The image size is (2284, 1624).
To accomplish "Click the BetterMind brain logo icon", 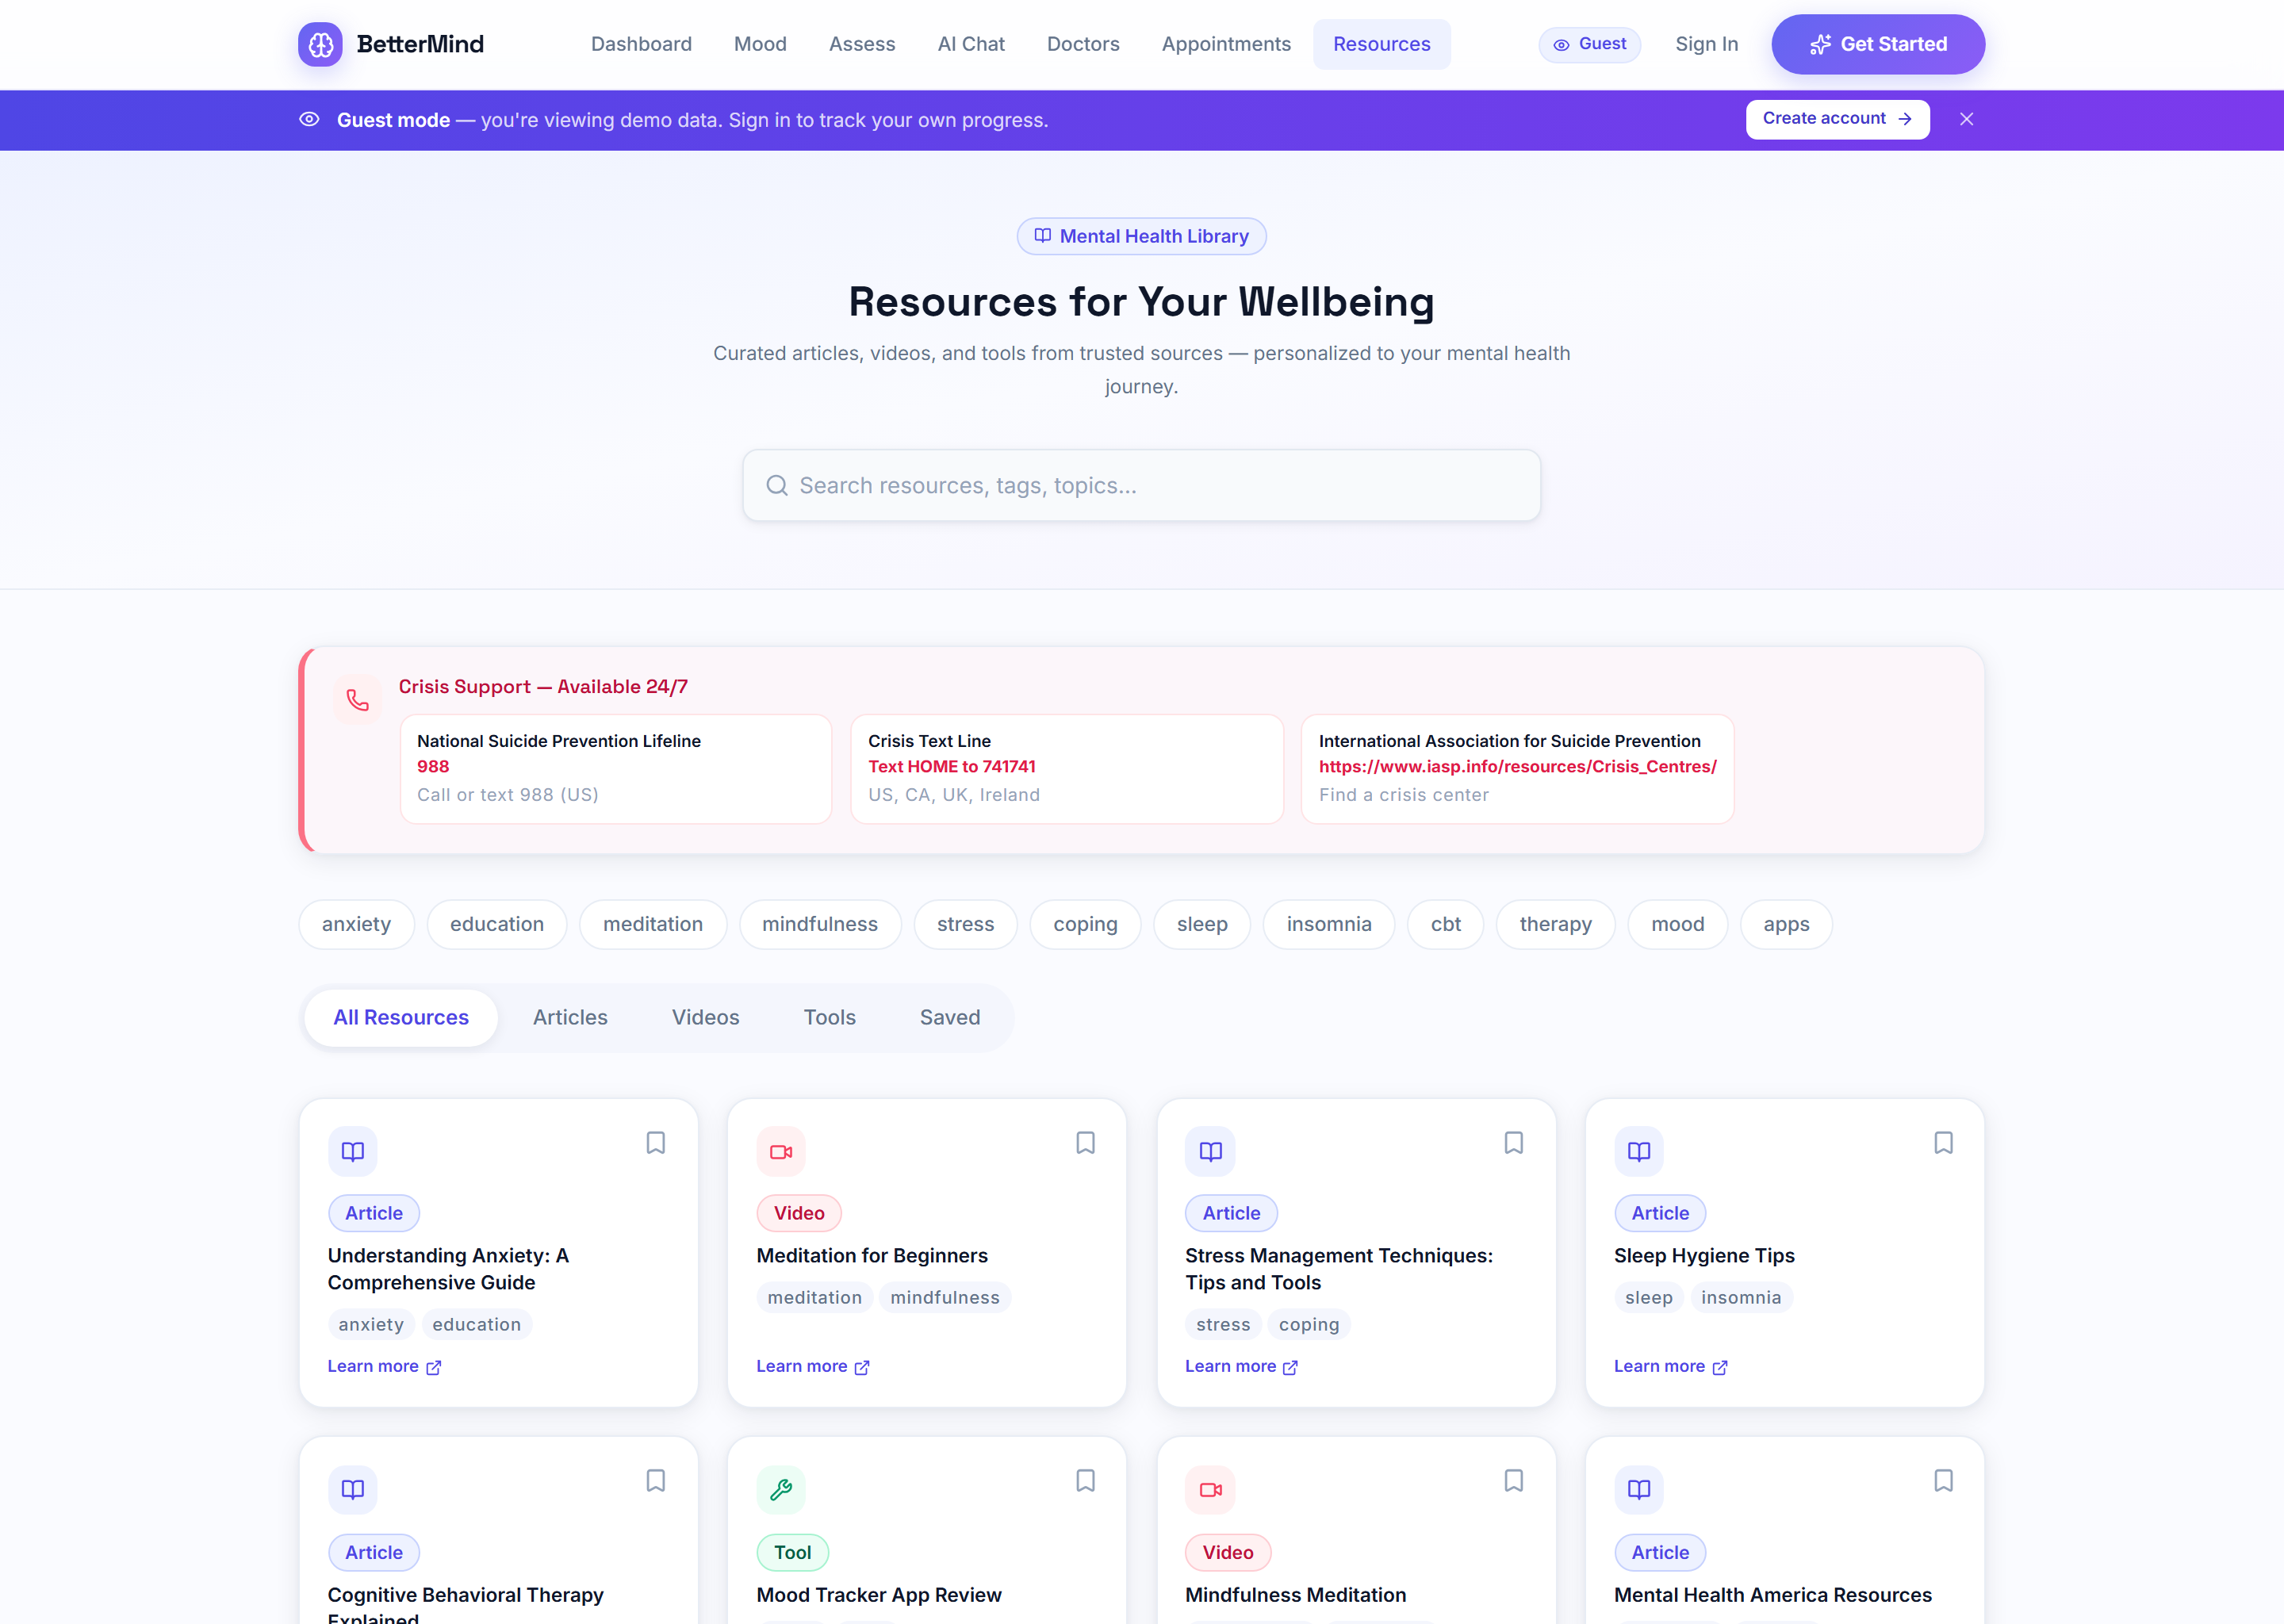I will coord(320,44).
